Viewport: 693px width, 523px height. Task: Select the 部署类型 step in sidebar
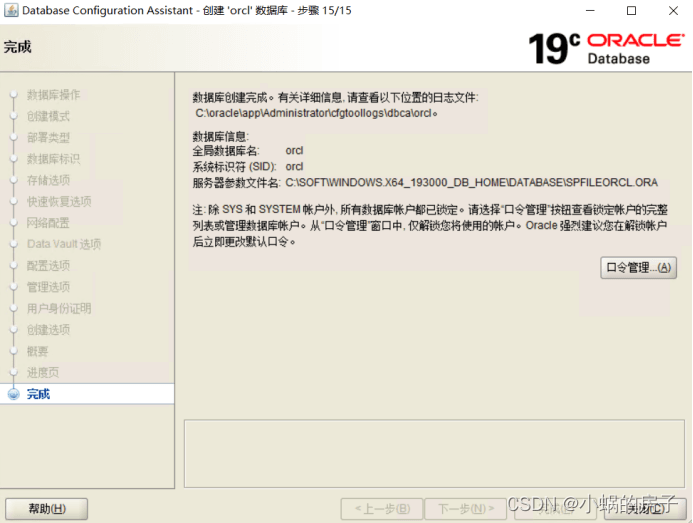pos(48,137)
